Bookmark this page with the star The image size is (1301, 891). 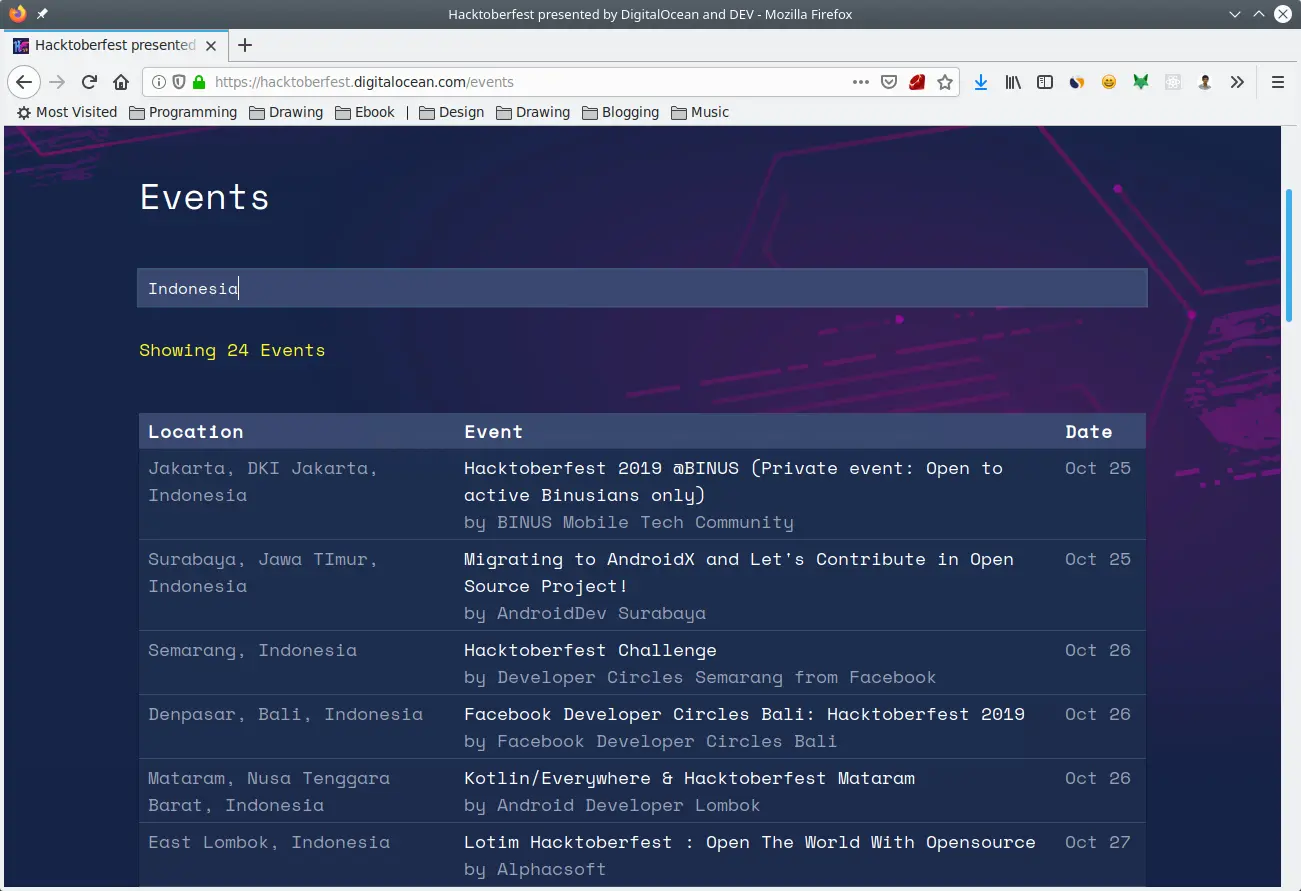click(x=945, y=82)
